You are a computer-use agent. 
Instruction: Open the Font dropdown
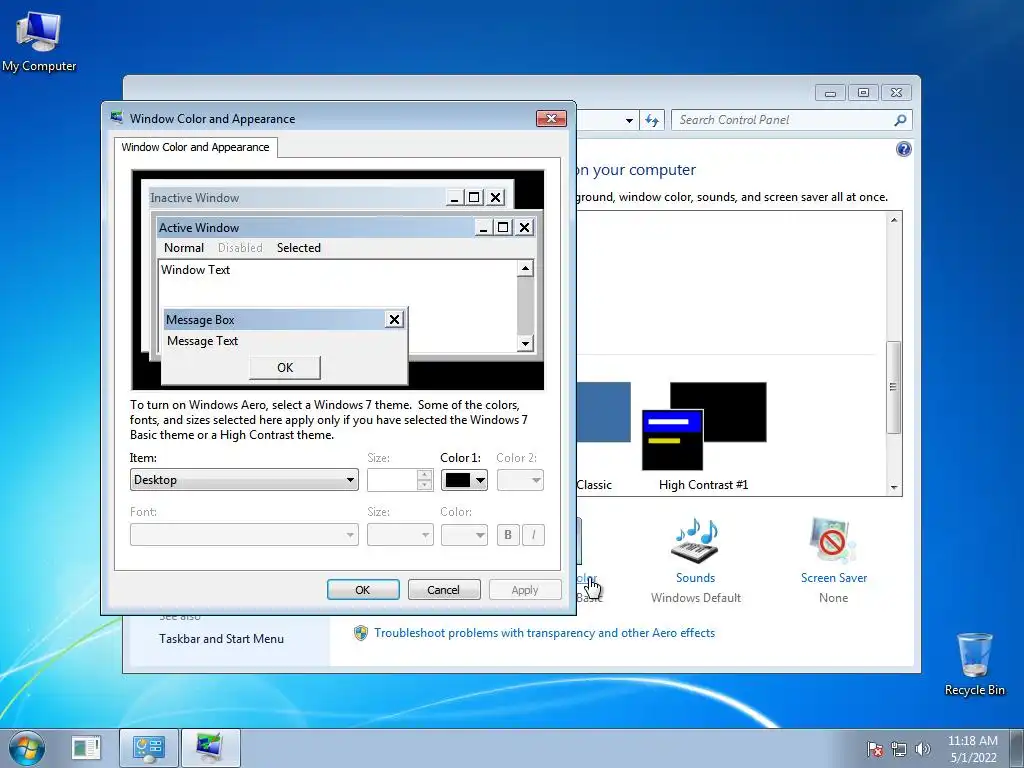pos(244,535)
